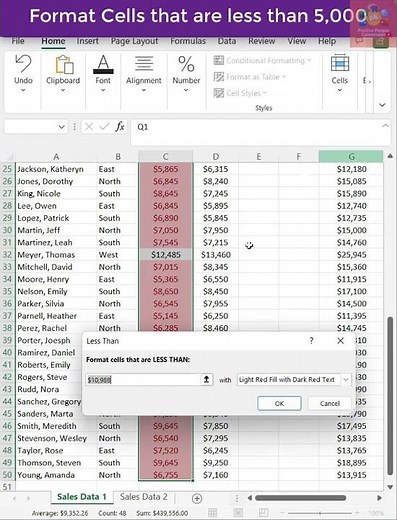The image size is (397, 520).
Task: Open Format as Table dropdown
Action: tap(250, 77)
